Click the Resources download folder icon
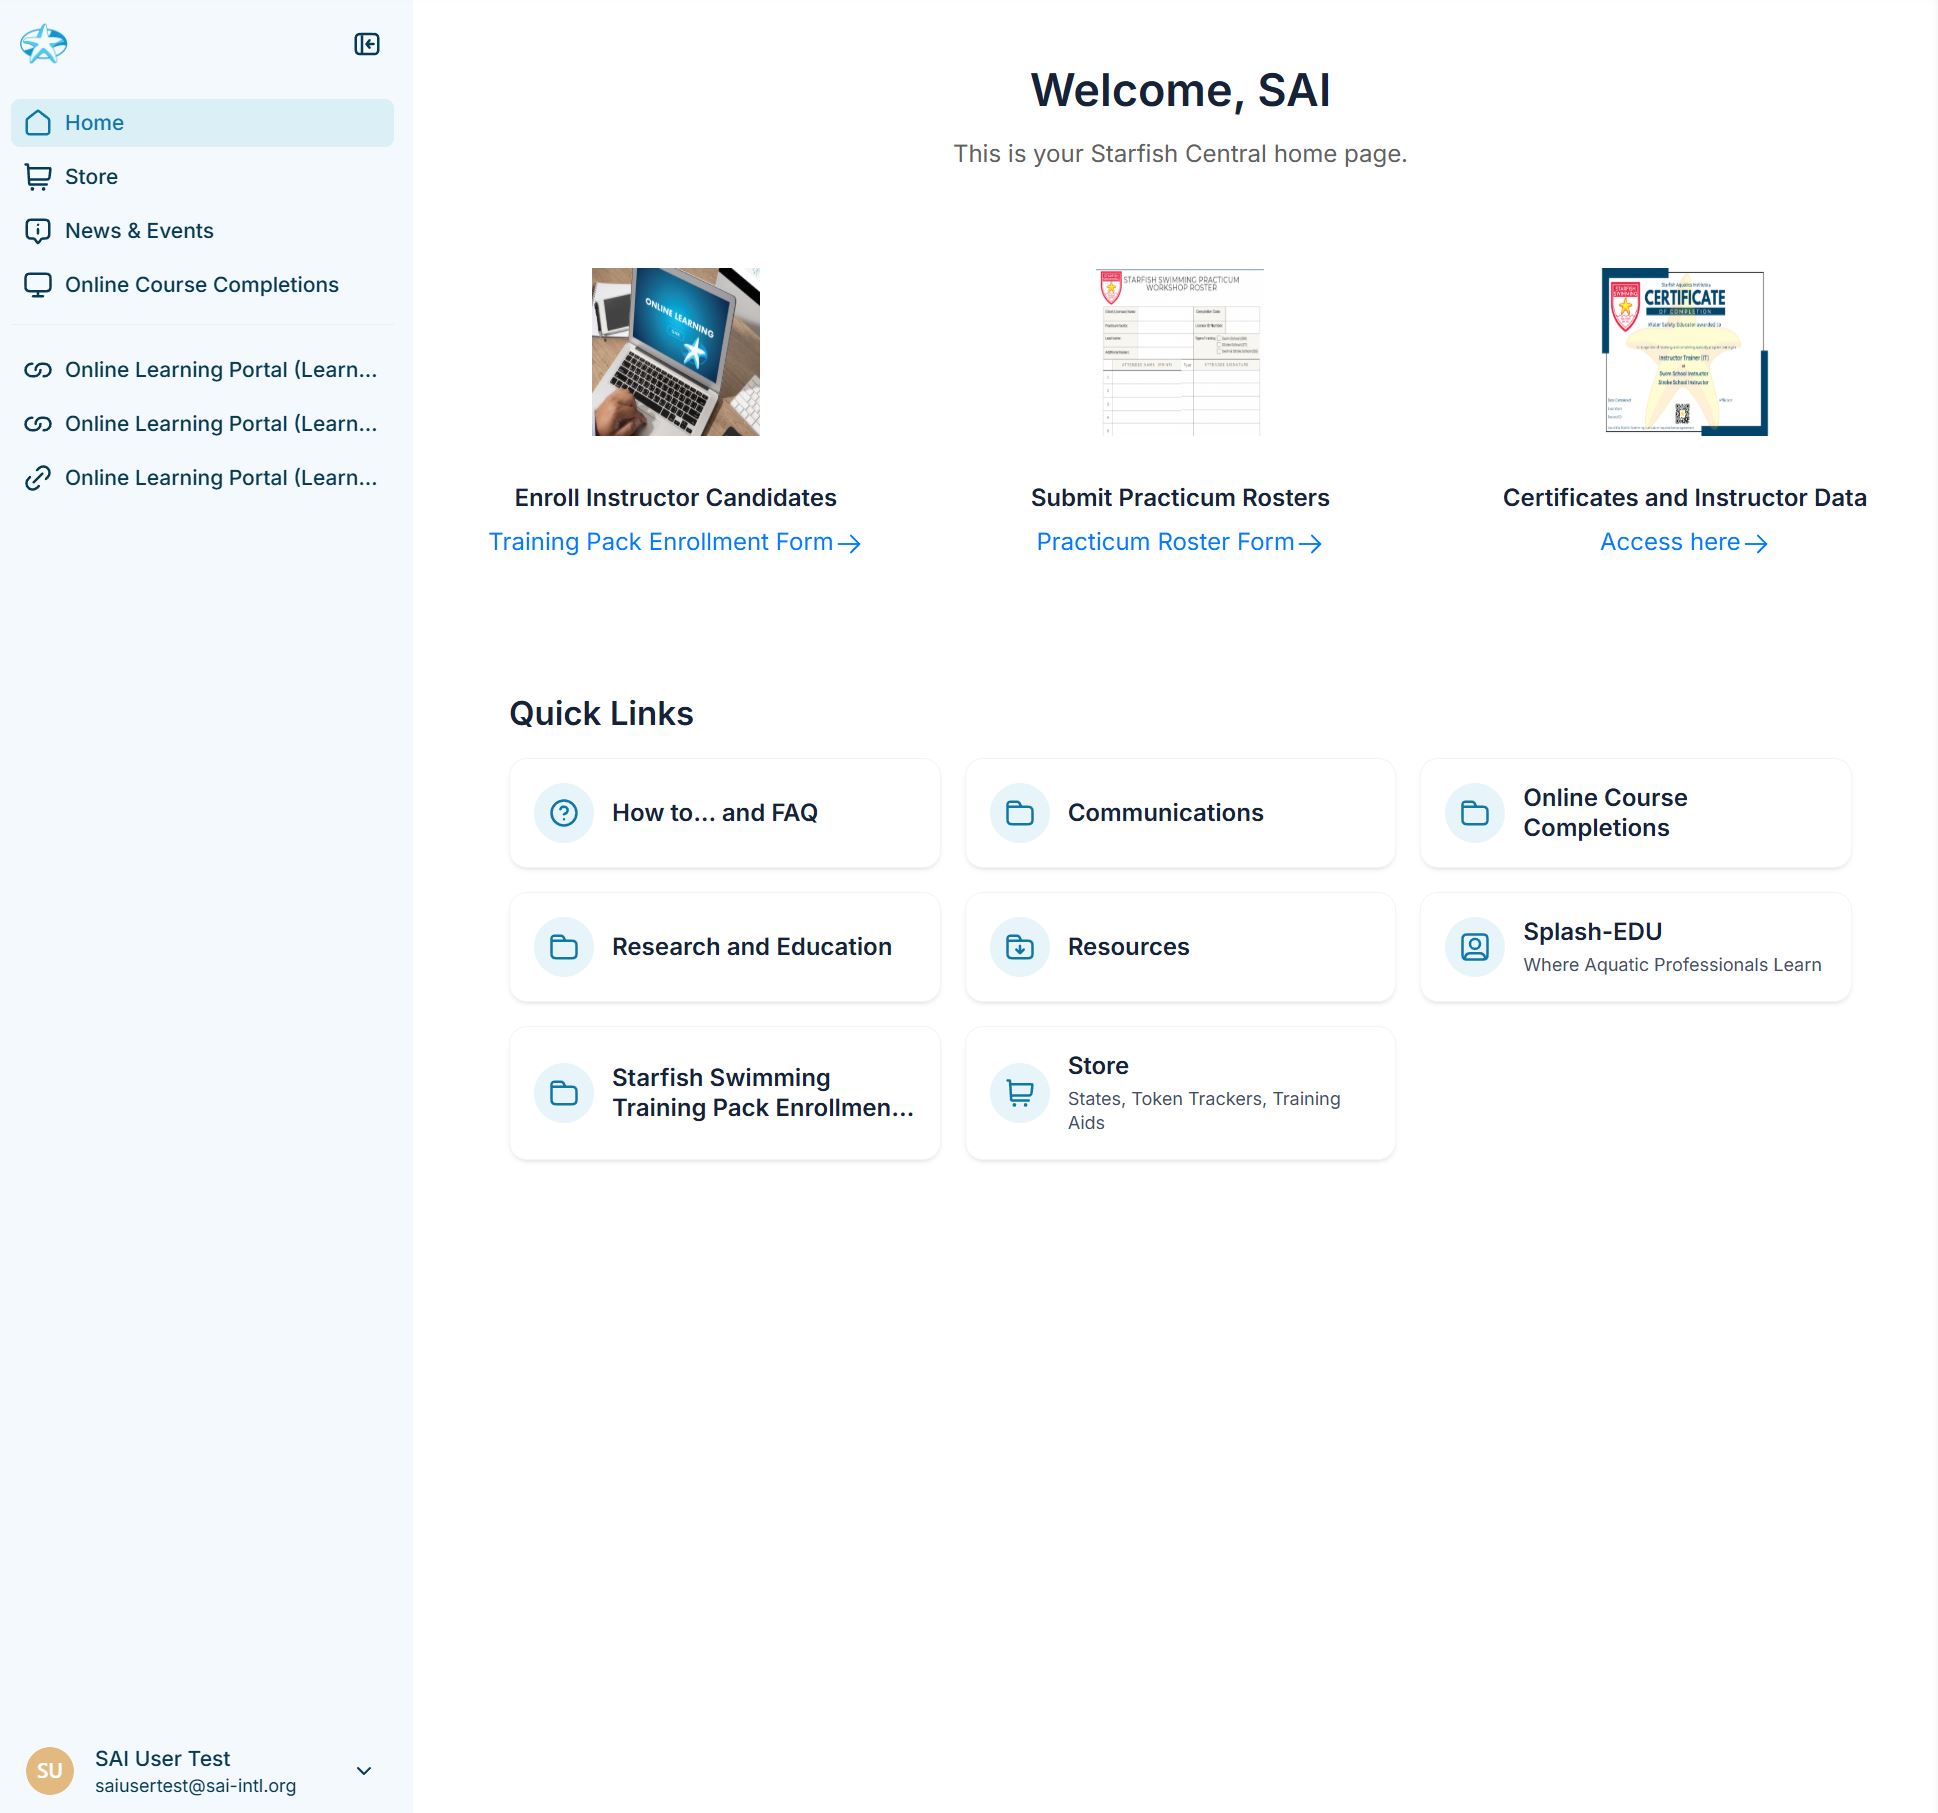The height and width of the screenshot is (1813, 1938). 1019,947
